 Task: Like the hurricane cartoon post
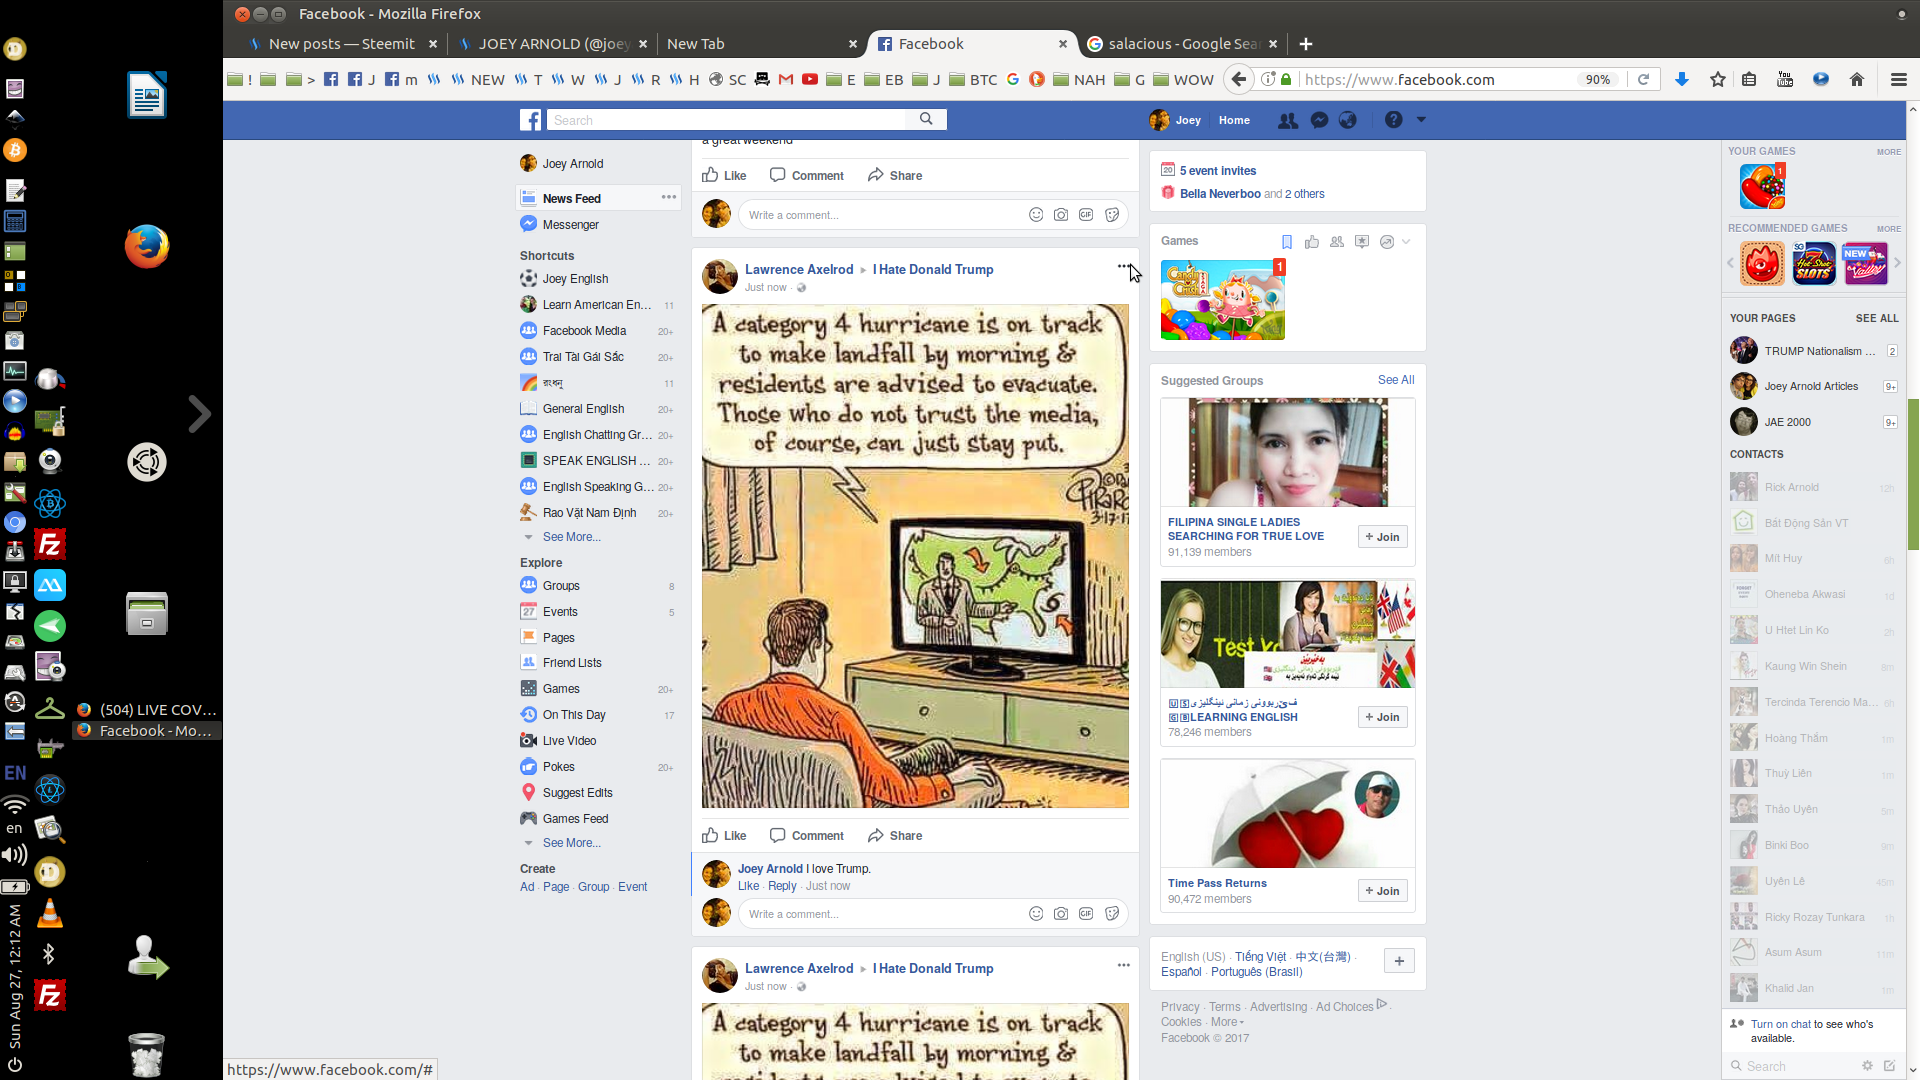[724, 836]
